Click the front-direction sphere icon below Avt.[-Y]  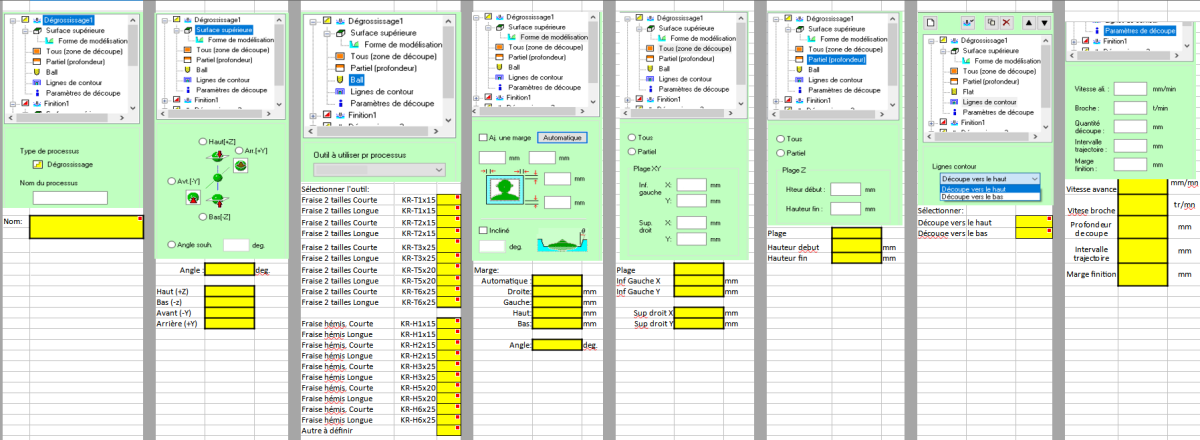pyautogui.click(x=193, y=197)
